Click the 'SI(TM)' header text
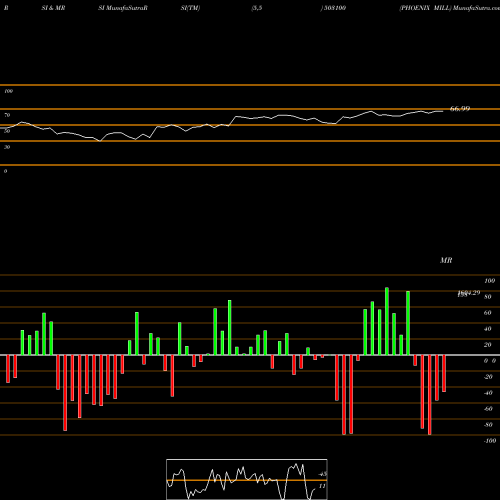 (190, 8)
